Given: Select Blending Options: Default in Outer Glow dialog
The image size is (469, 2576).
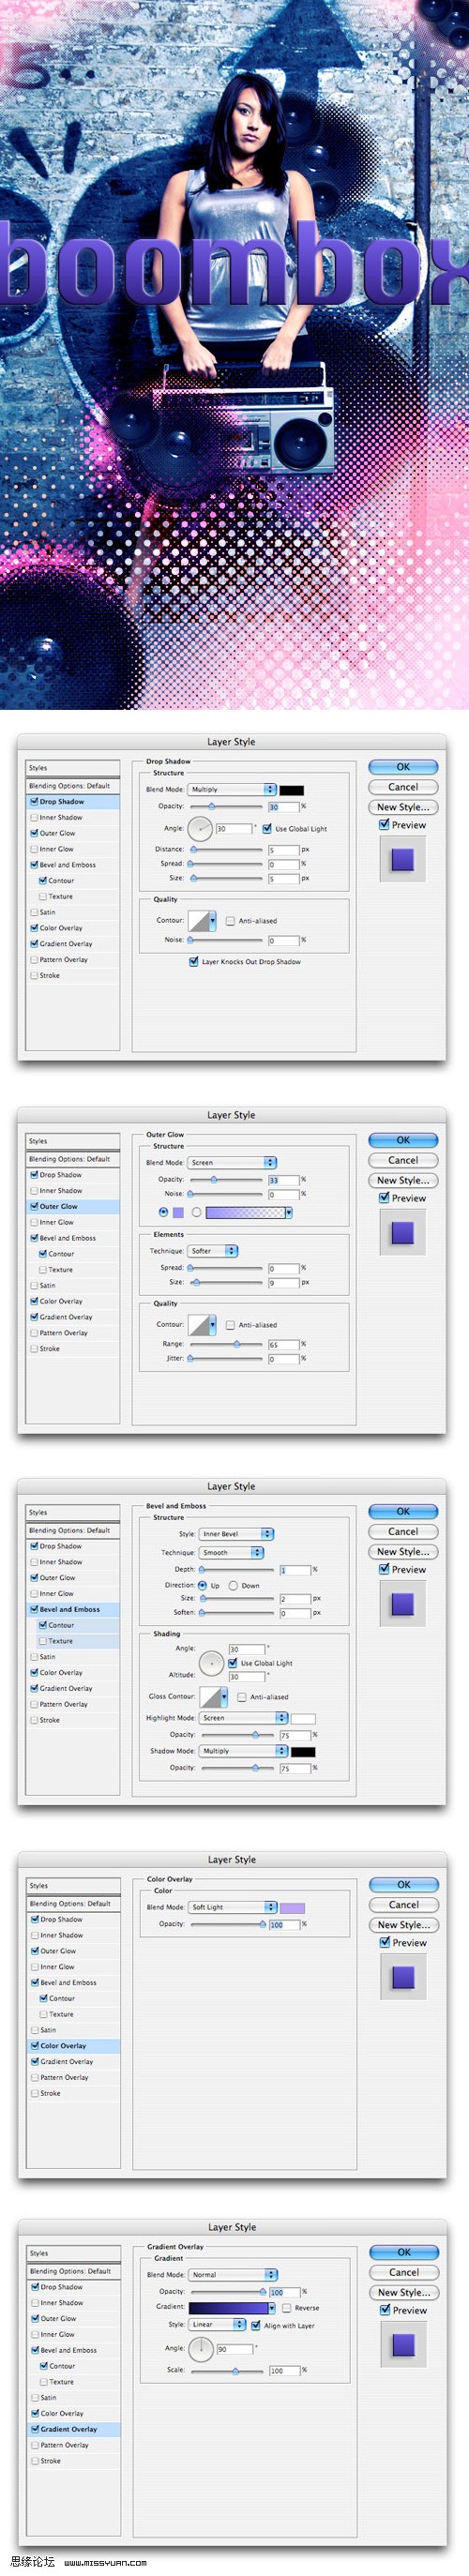Looking at the screenshot, I should (x=73, y=1158).
